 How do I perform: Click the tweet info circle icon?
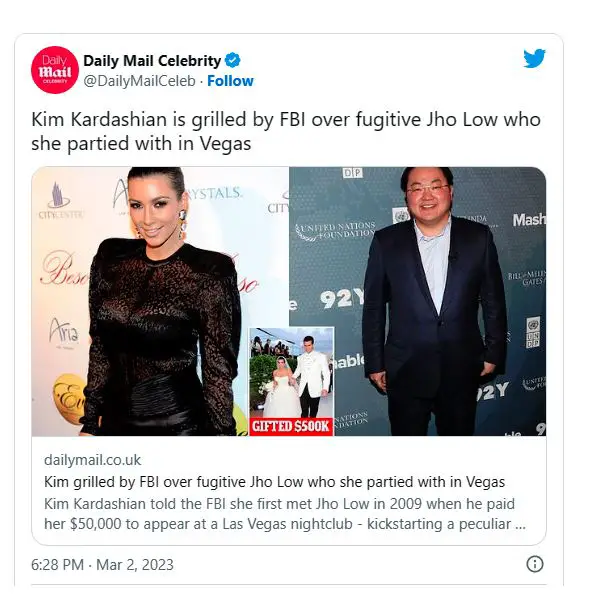pos(534,564)
